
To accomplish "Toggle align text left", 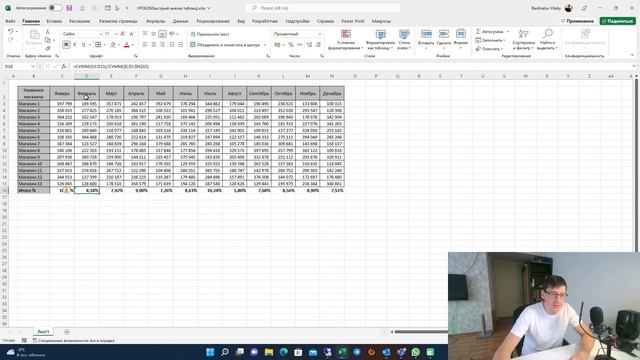I will tap(145, 44).
